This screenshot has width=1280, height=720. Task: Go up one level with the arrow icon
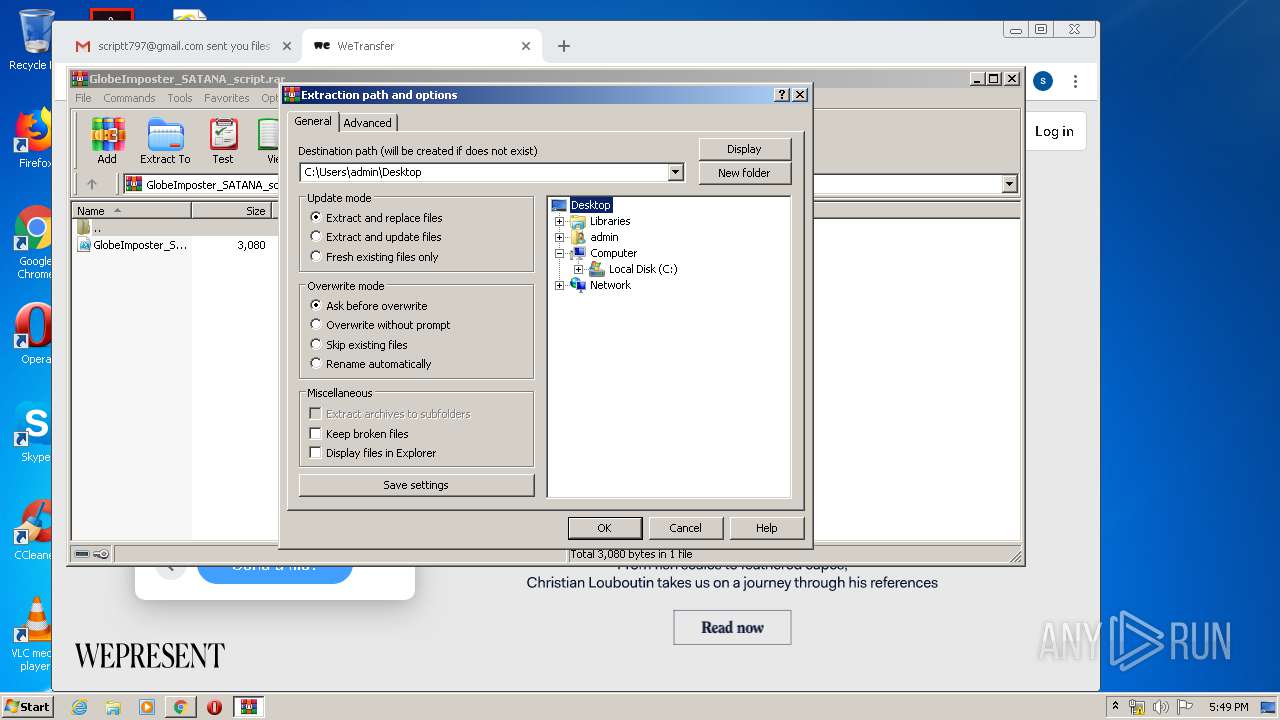[x=92, y=184]
